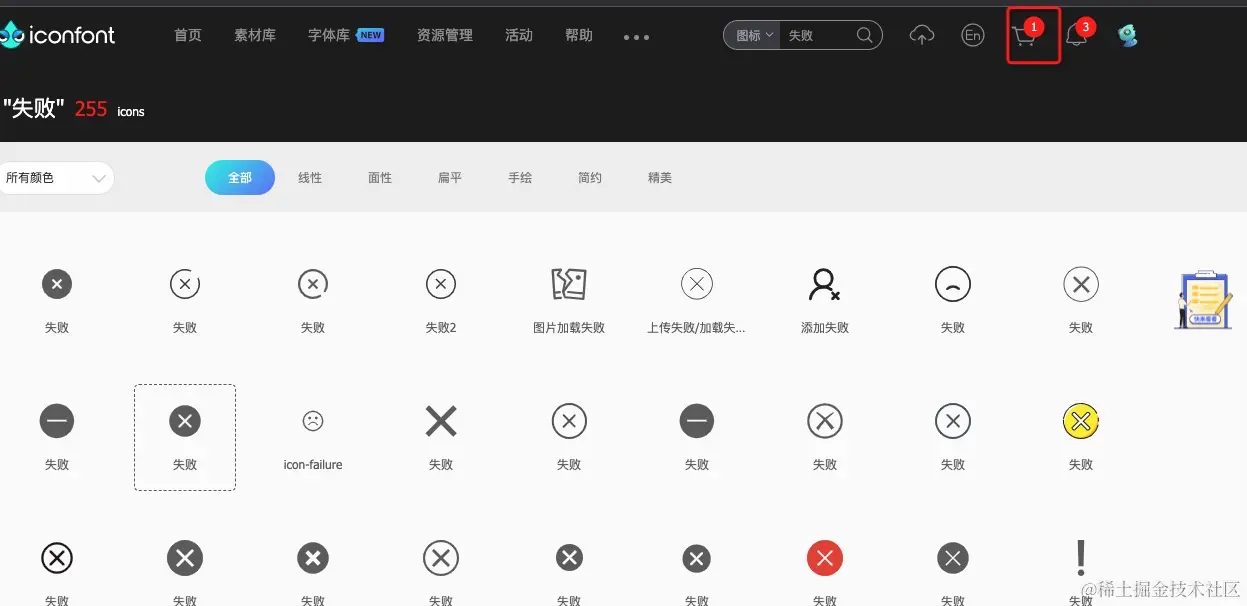Select the icon-failure sad face
This screenshot has width=1247, height=606.
click(x=313, y=421)
